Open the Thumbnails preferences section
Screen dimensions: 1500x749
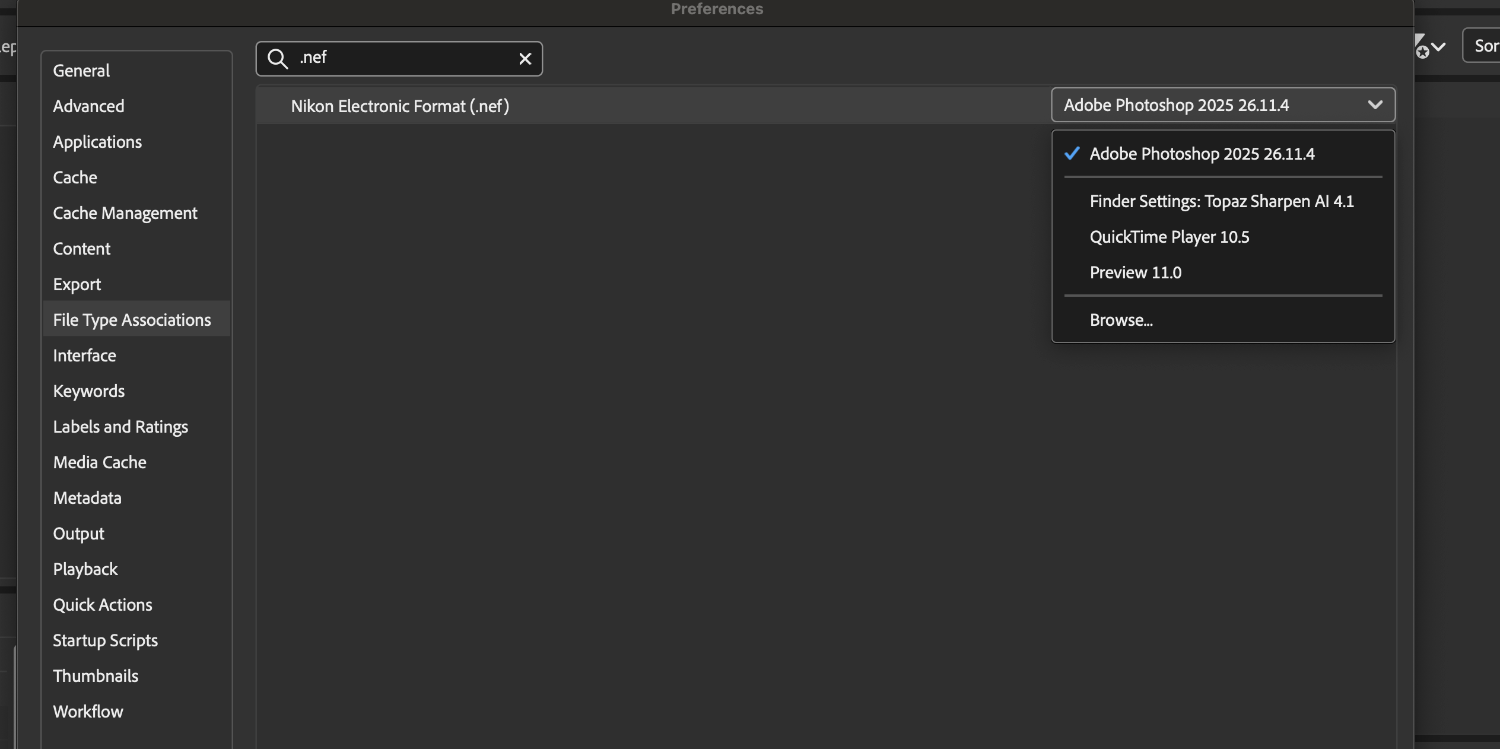point(96,676)
